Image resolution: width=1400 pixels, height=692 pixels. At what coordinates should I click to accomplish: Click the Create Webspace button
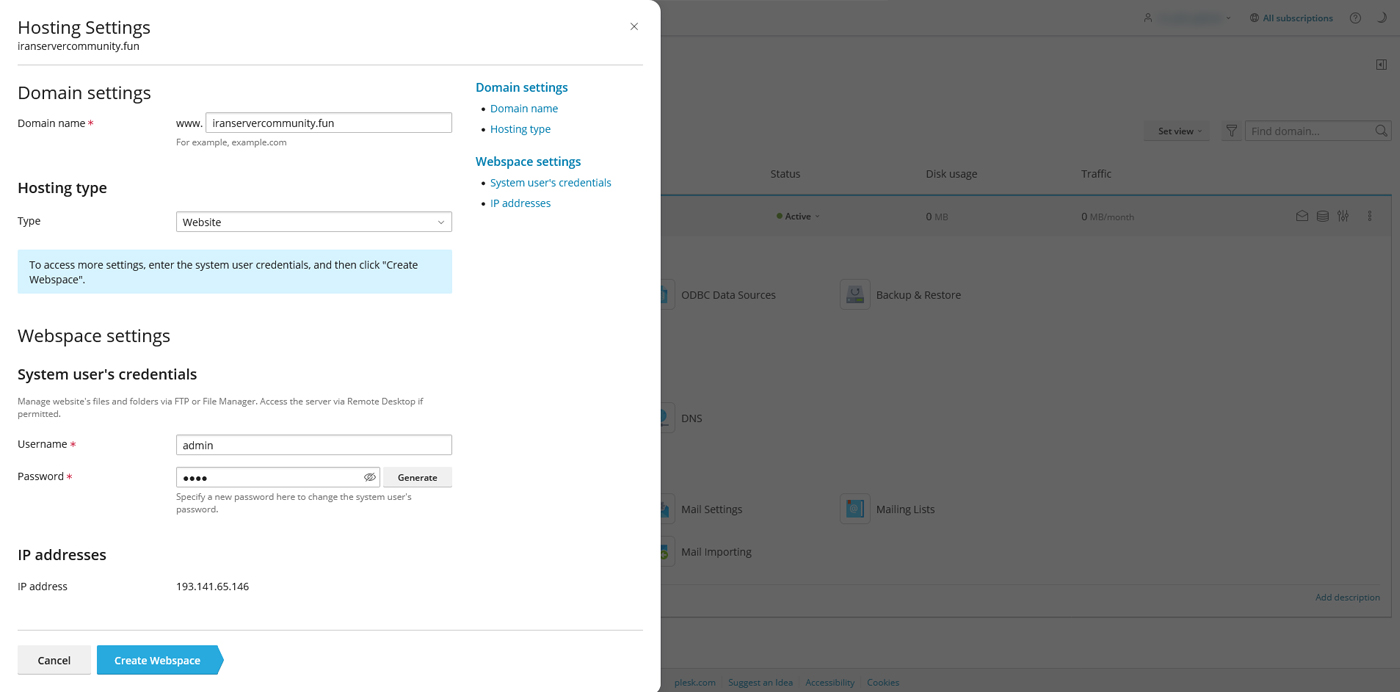[156, 660]
